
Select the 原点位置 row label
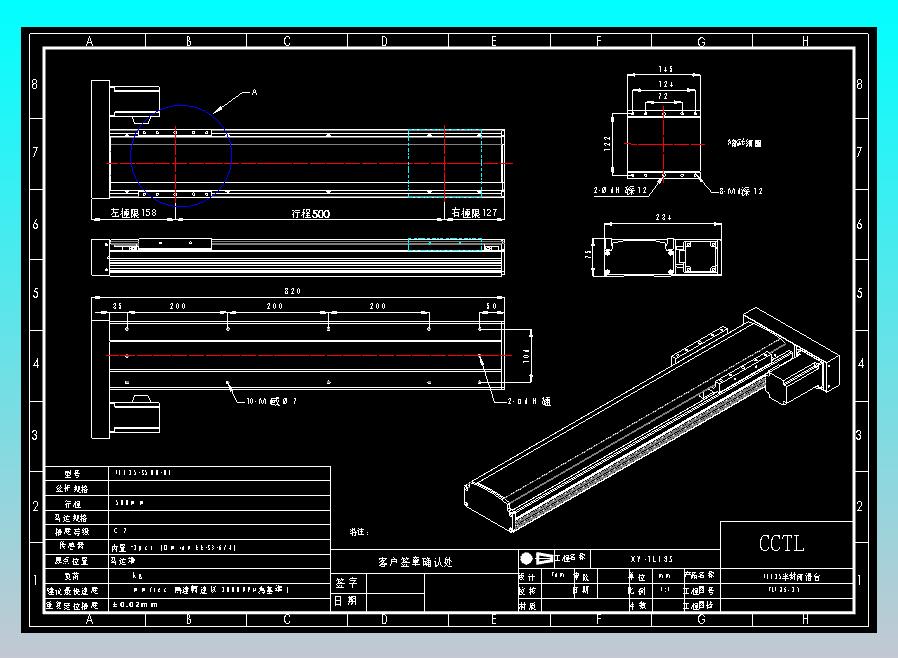click(x=71, y=561)
